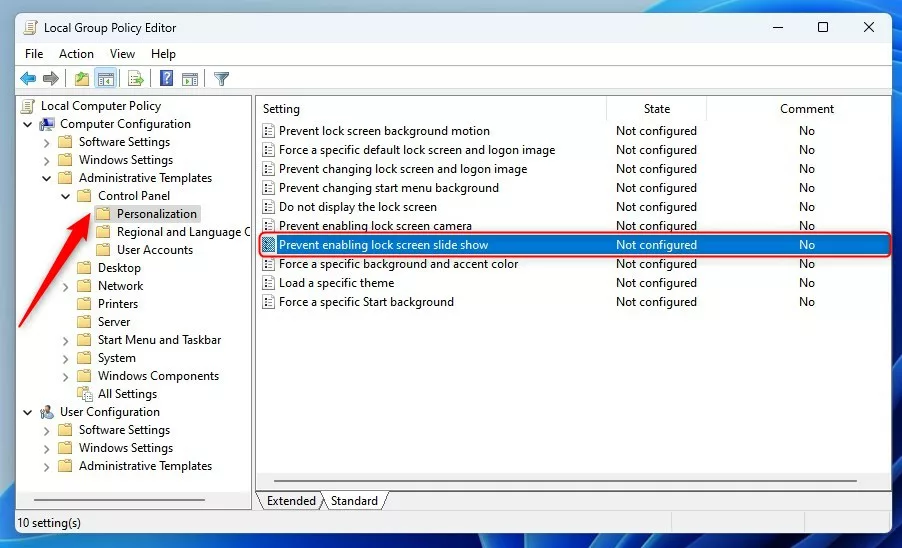
Task: Expand the Network folder
Action: click(66, 286)
